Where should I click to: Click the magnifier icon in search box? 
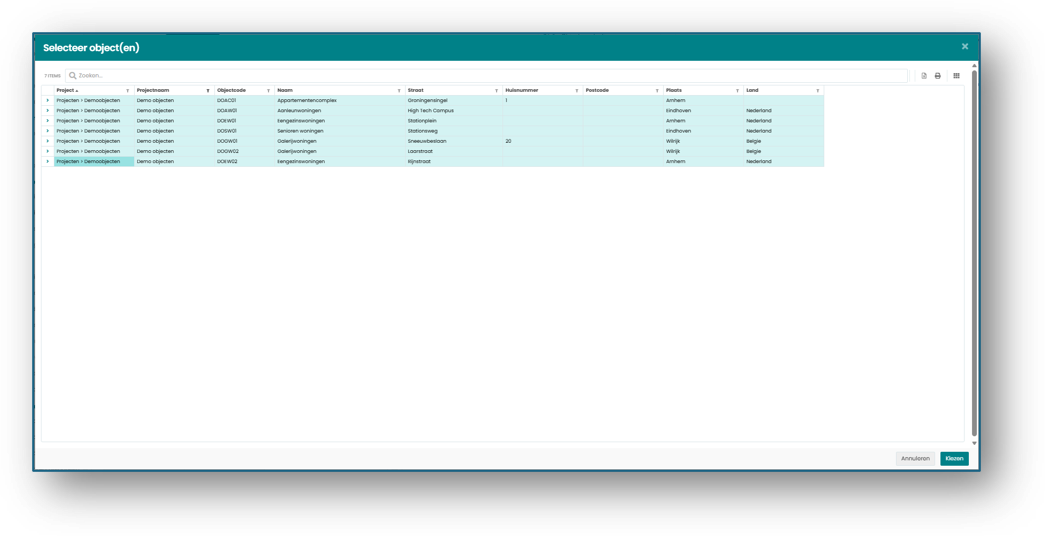pos(73,76)
